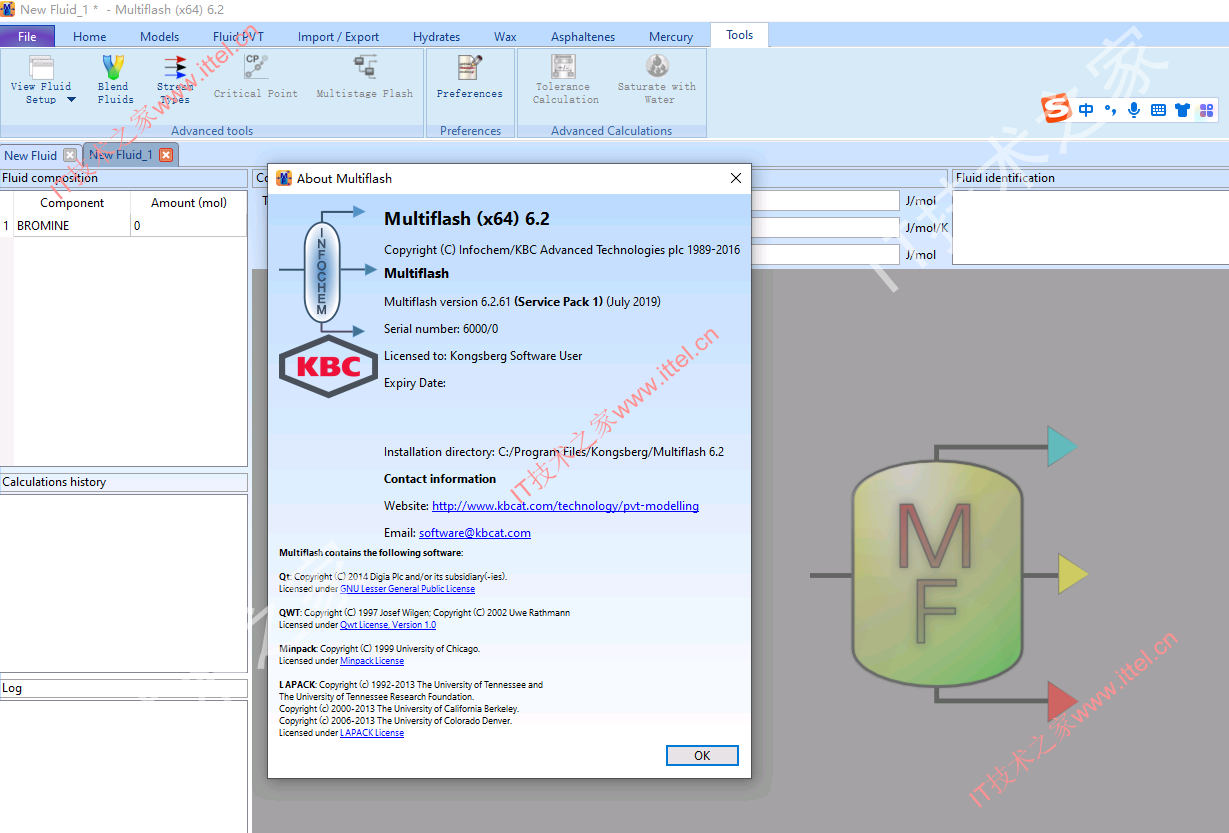Viewport: 1229px width, 833px height.
Task: Open the kbcat.com pvt-modelling website link
Action: tap(565, 506)
